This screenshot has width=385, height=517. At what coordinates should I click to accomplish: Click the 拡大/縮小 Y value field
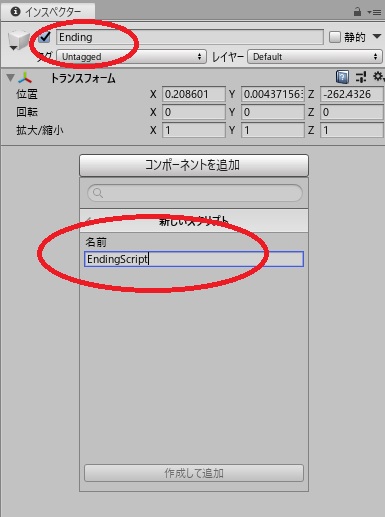[x=273, y=130]
